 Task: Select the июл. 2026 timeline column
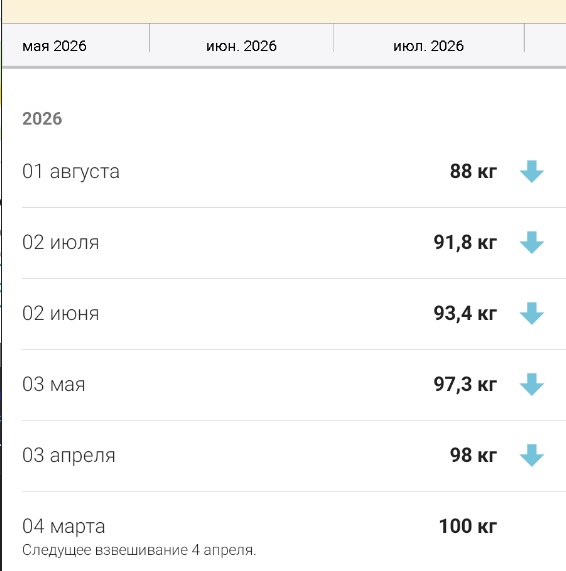click(428, 46)
